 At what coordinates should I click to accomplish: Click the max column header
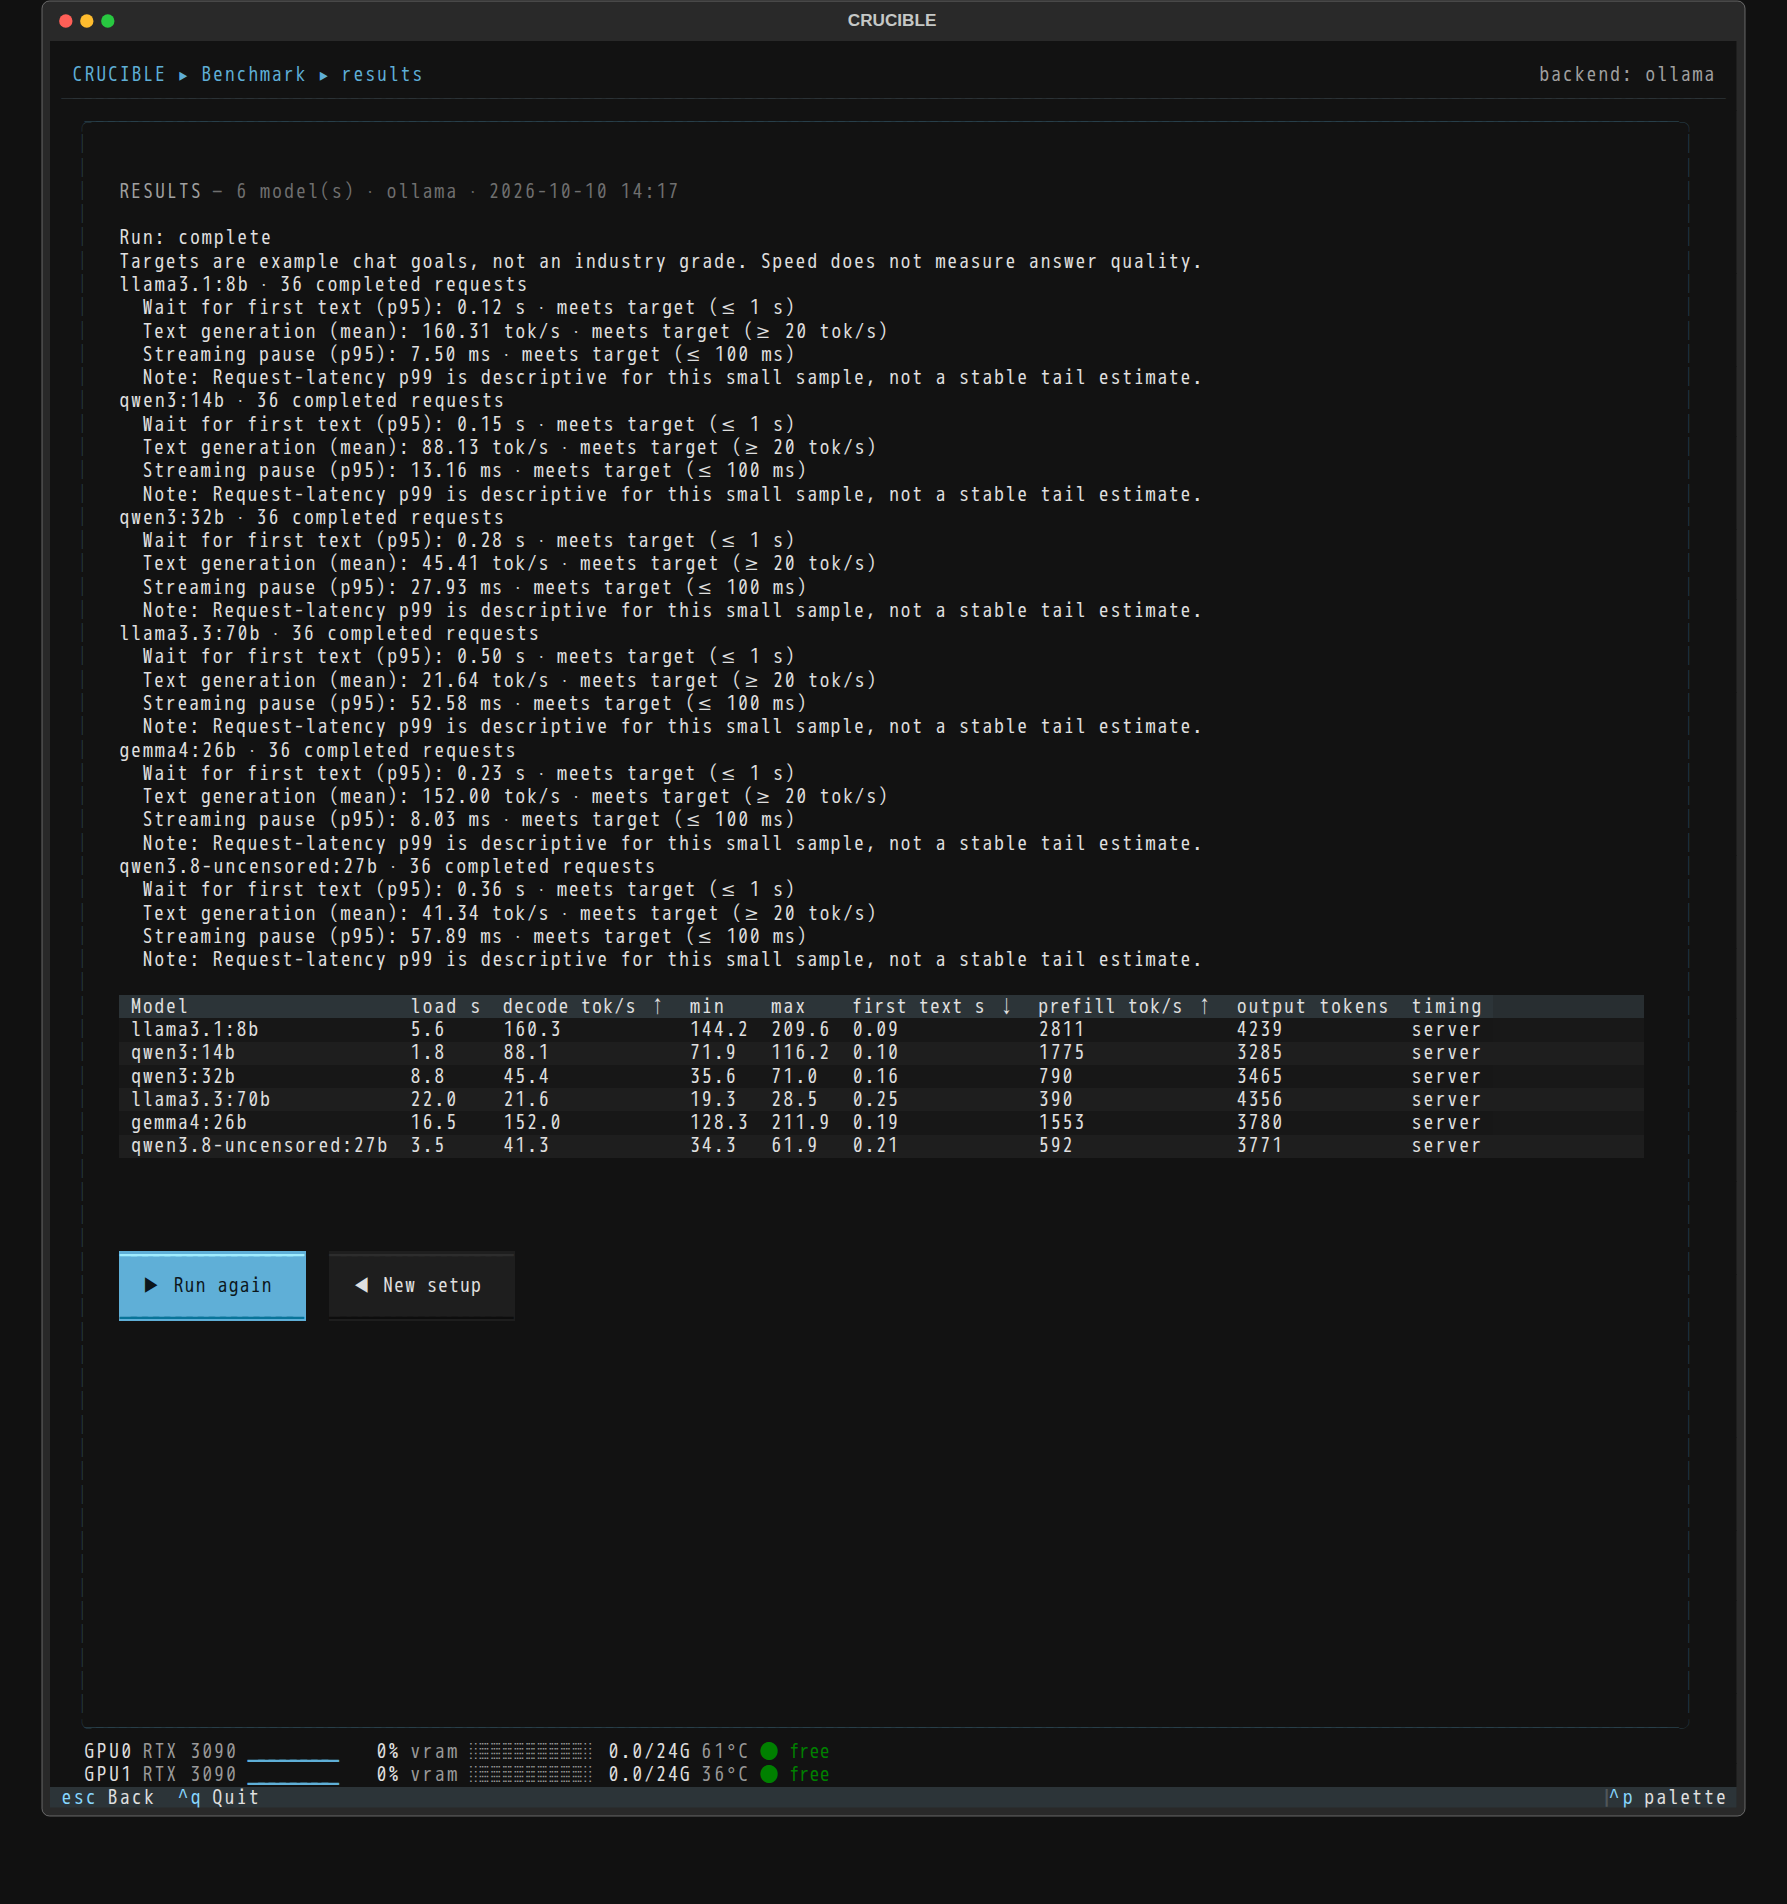[788, 1006]
